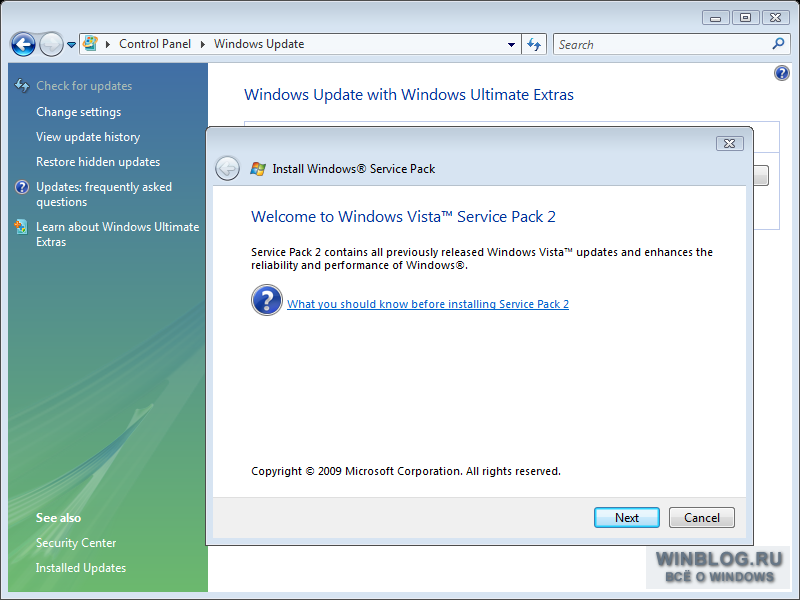Image resolution: width=800 pixels, height=600 pixels.
Task: Maximize the Windows Update window
Action: (x=745, y=18)
